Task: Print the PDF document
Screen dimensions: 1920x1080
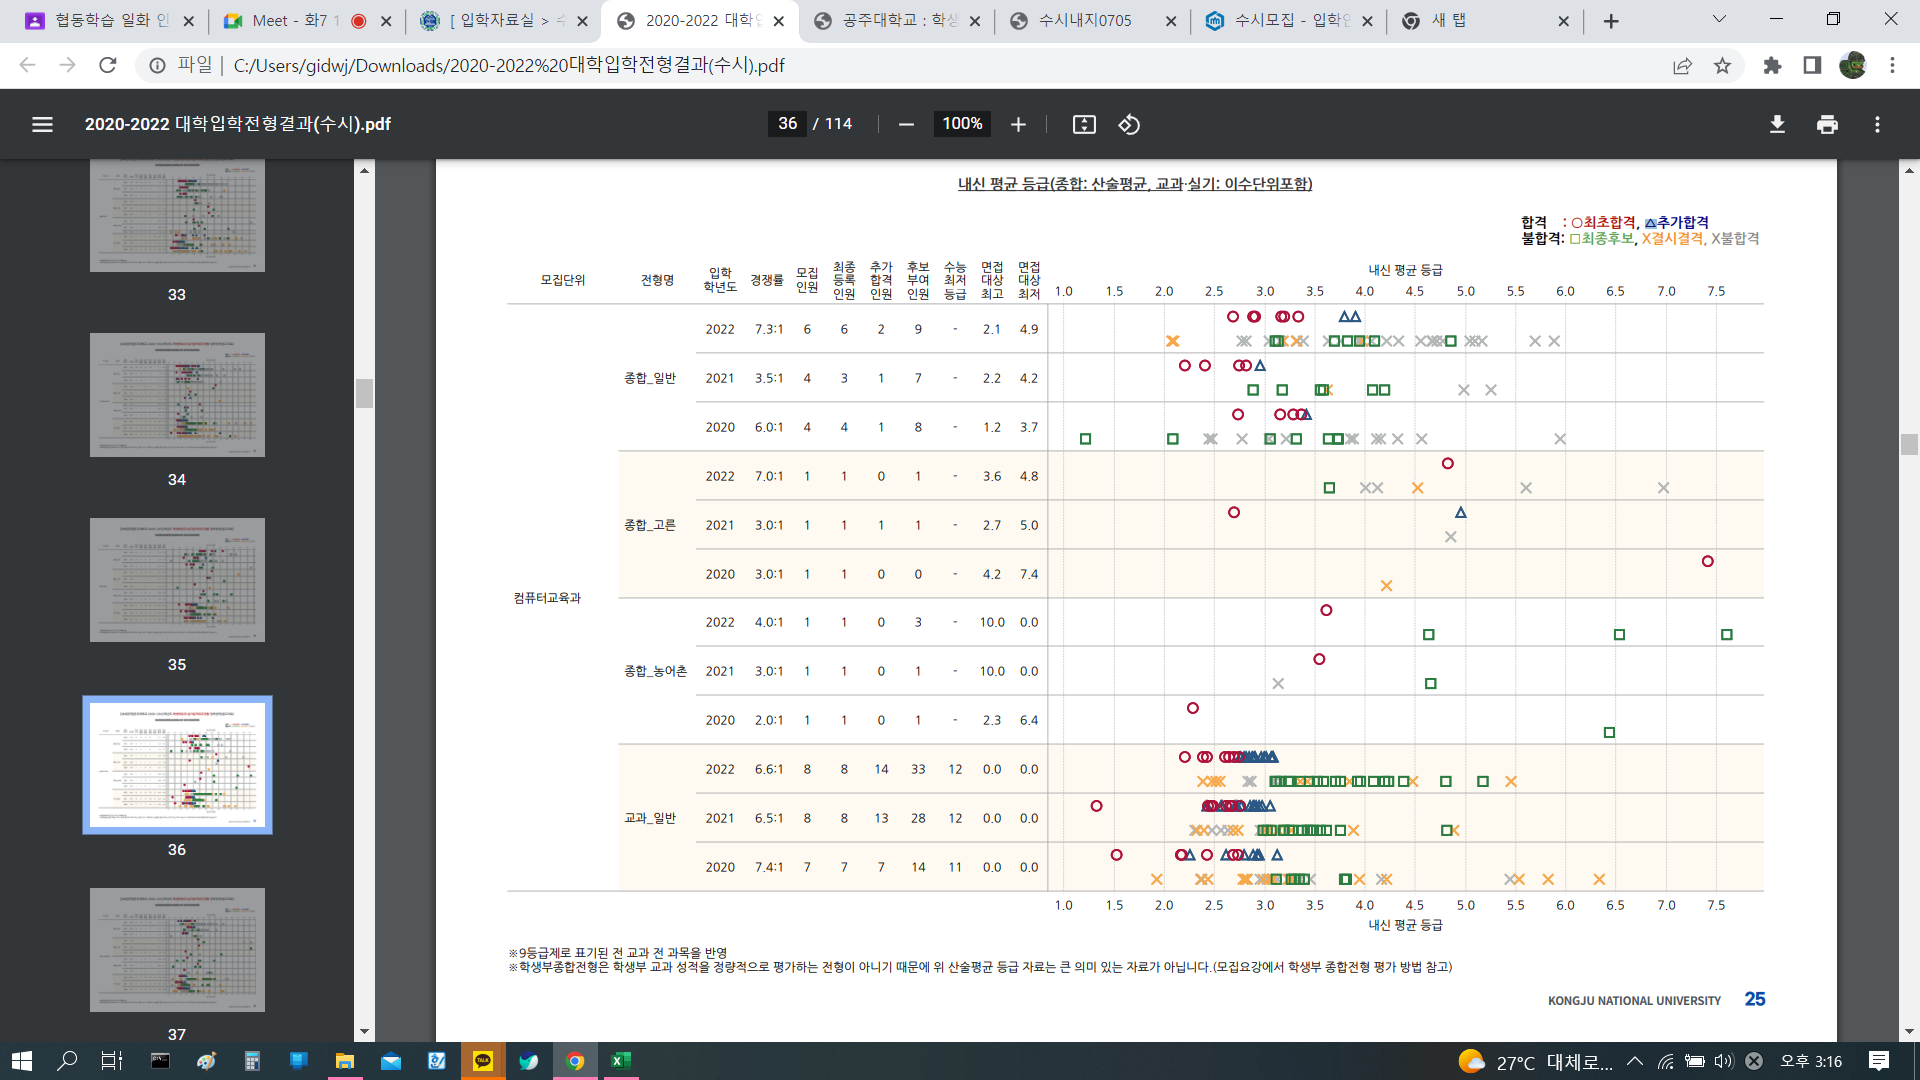Action: click(1827, 124)
